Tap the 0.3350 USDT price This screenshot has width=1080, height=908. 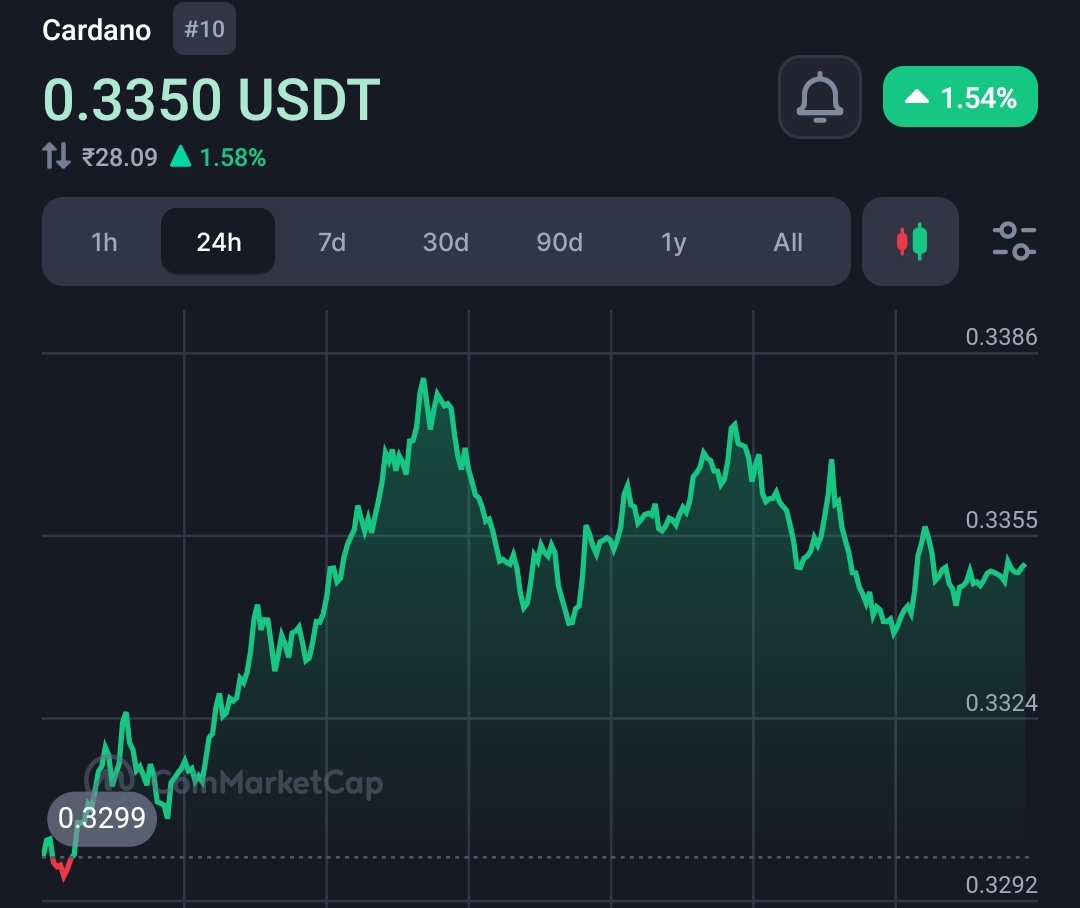pos(211,99)
